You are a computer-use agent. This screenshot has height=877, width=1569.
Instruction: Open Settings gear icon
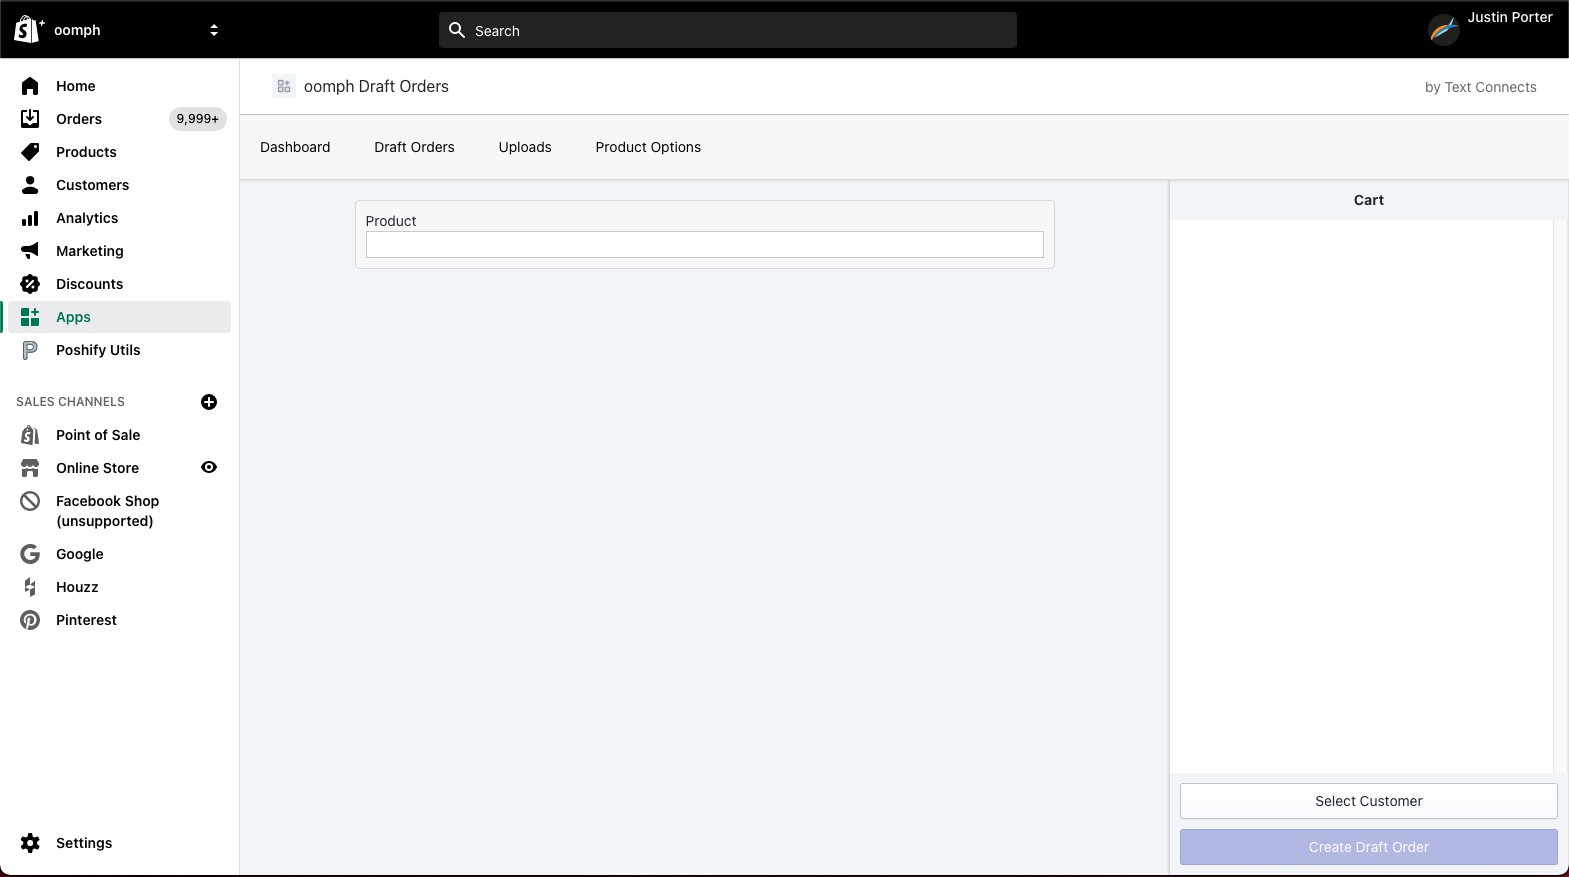30,843
